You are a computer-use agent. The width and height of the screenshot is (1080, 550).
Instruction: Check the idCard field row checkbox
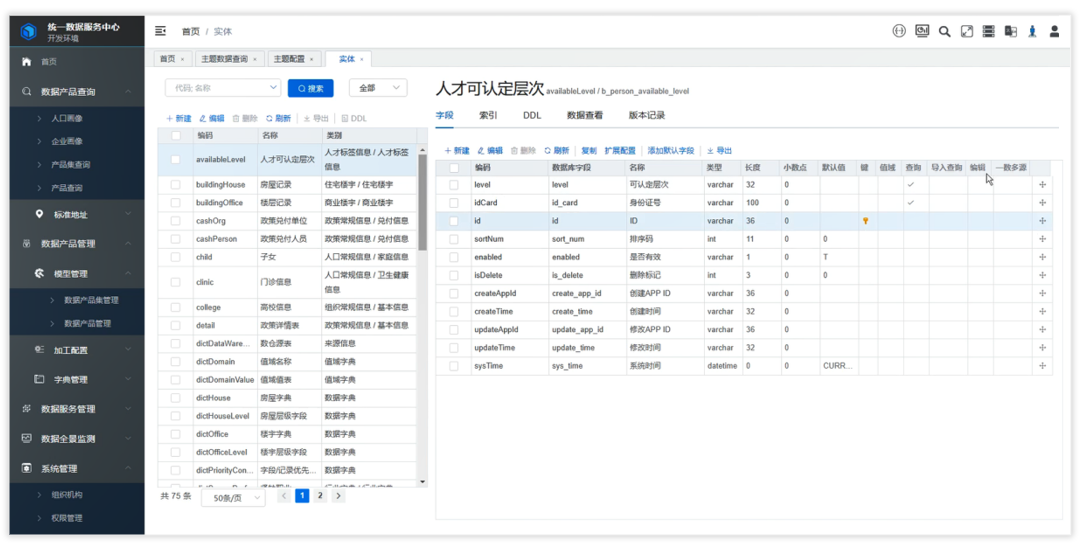tap(454, 203)
